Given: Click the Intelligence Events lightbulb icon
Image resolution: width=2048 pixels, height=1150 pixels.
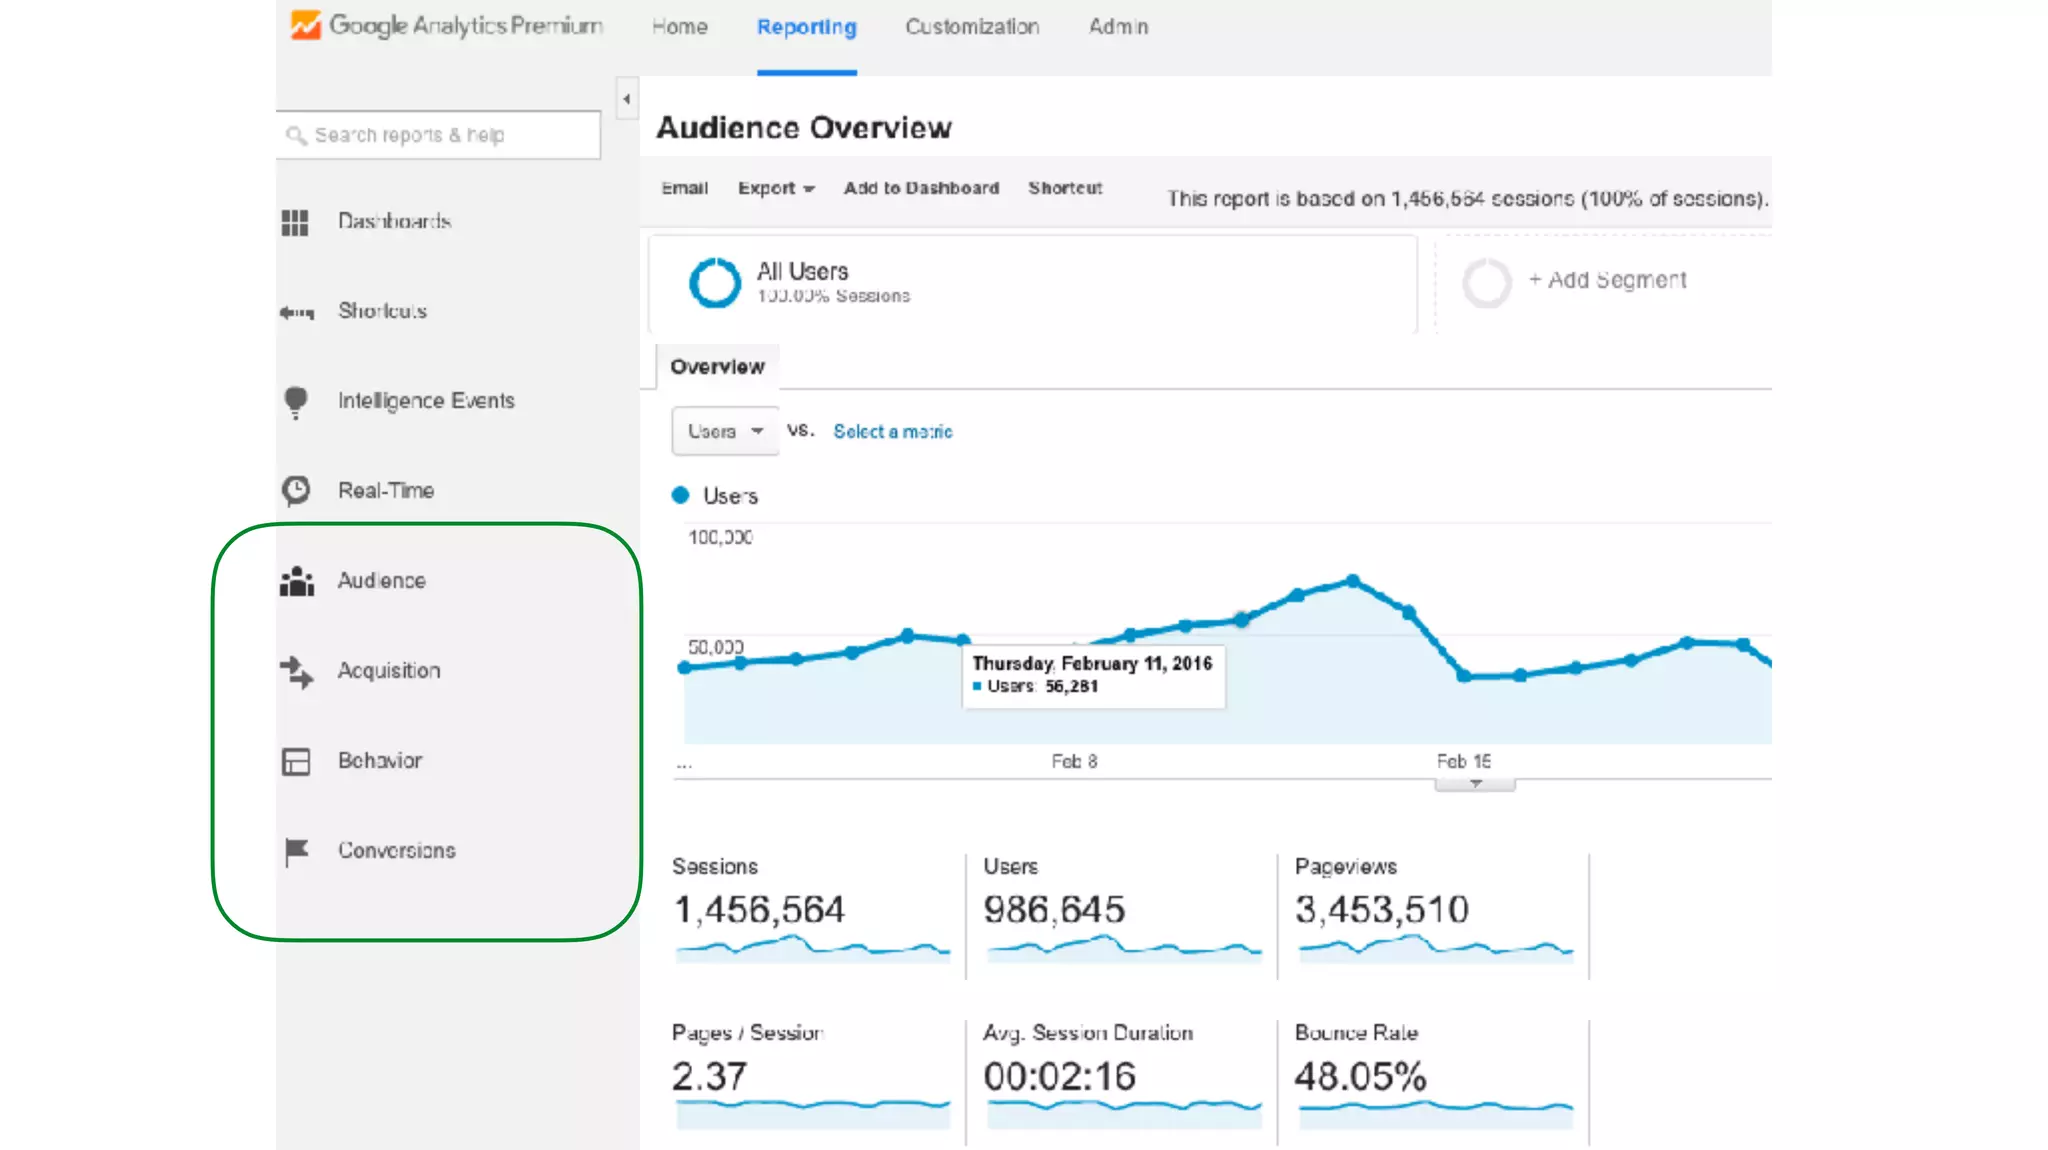Looking at the screenshot, I should 296,402.
